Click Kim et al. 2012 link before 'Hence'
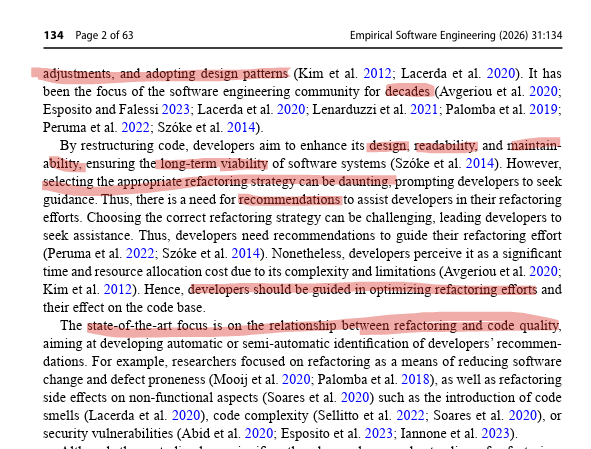Viewport: 591px width, 449px height. [x=117, y=290]
